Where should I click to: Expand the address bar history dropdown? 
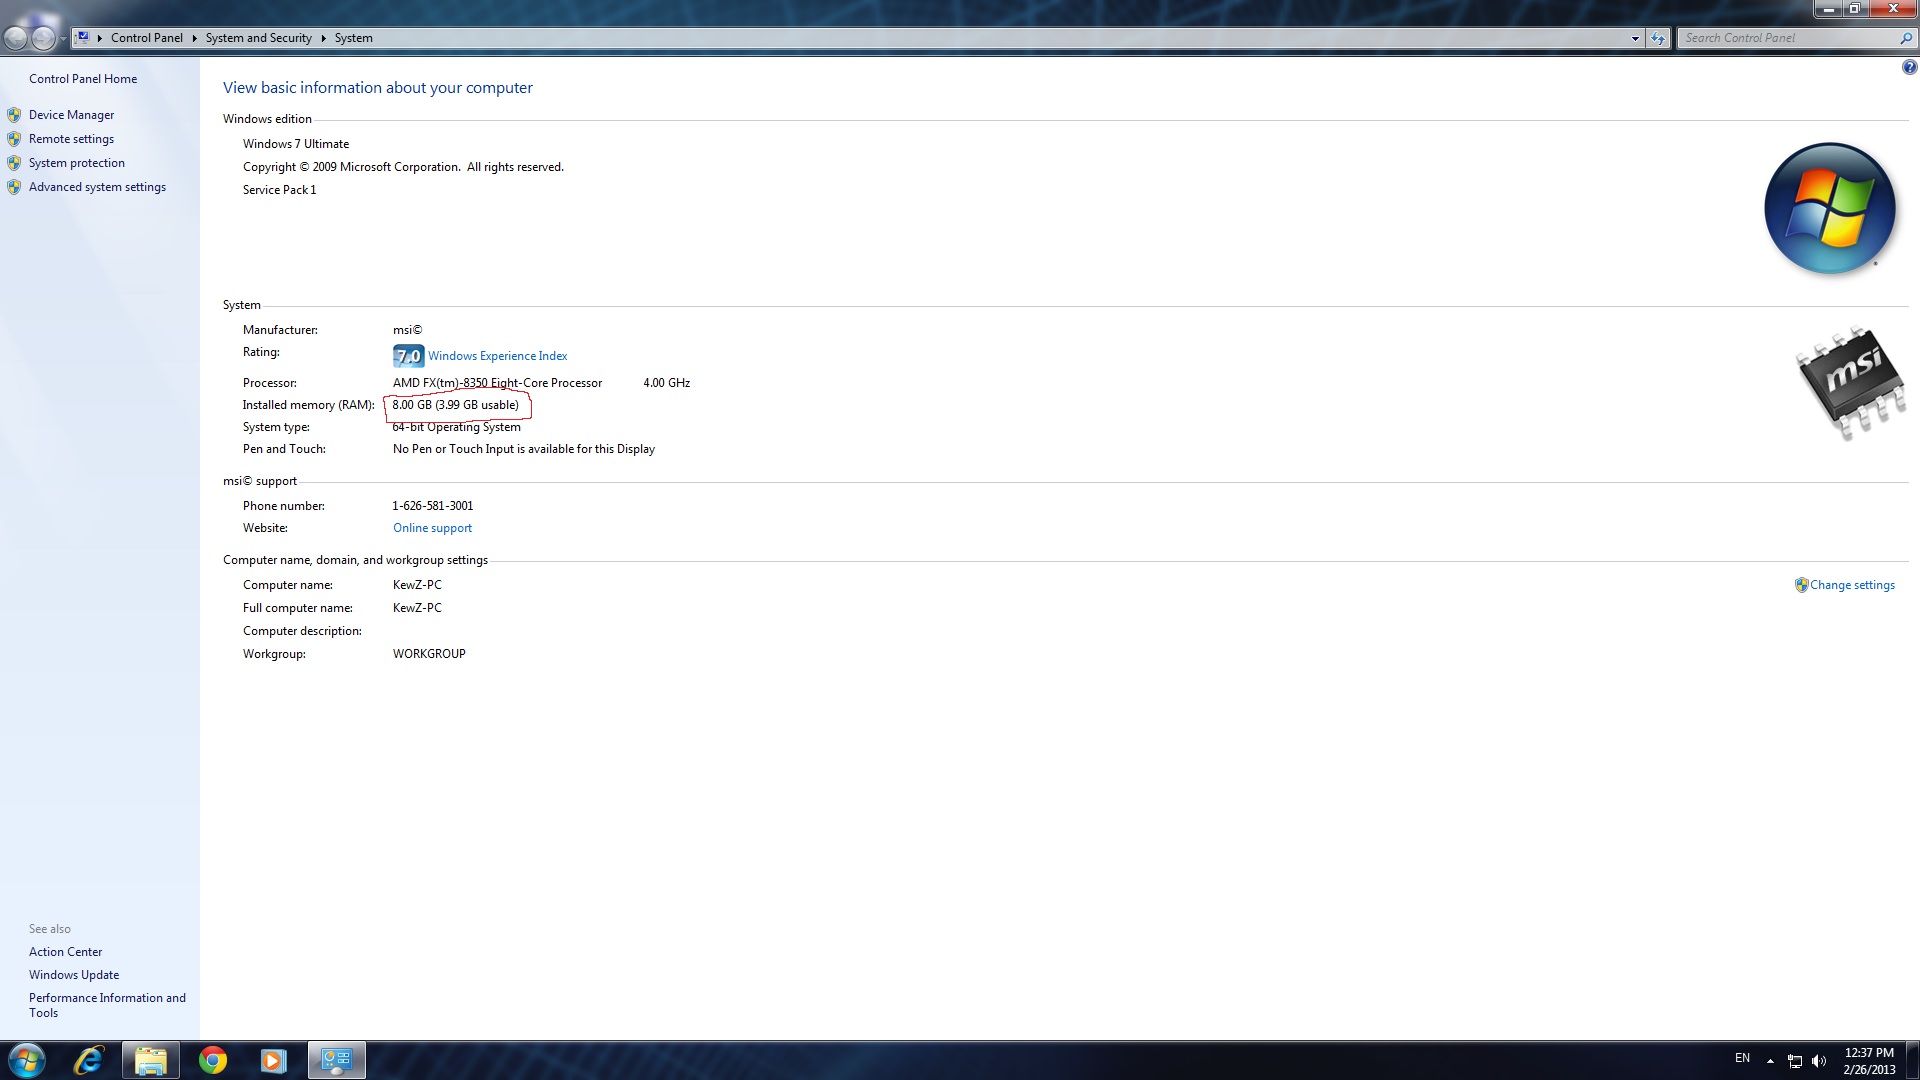click(x=1635, y=38)
